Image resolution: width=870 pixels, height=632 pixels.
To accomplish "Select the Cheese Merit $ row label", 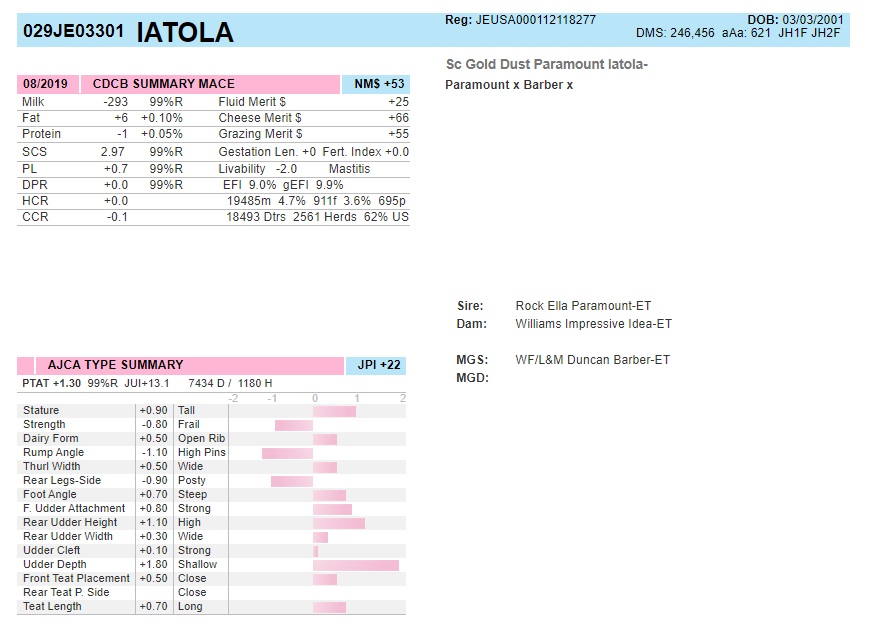I will pyautogui.click(x=260, y=118).
